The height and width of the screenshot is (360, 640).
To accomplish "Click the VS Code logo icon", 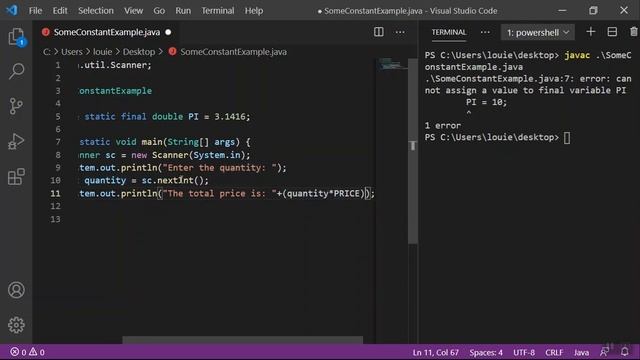I will click(x=11, y=10).
